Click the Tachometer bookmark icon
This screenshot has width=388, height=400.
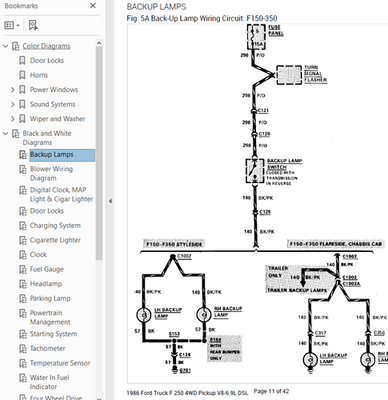click(x=23, y=348)
